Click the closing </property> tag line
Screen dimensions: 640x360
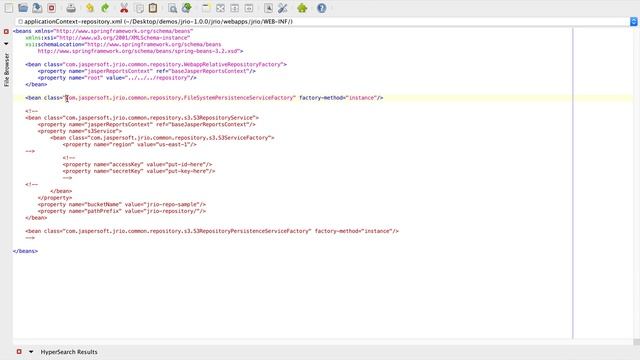[55, 198]
